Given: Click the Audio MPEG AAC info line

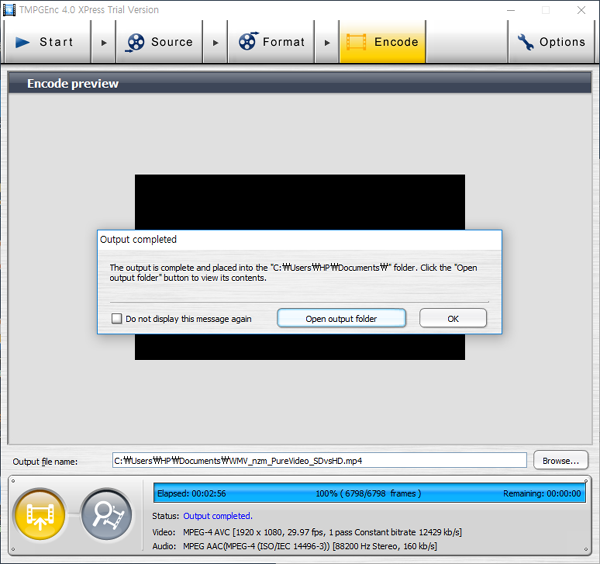Looking at the screenshot, I should [295, 546].
